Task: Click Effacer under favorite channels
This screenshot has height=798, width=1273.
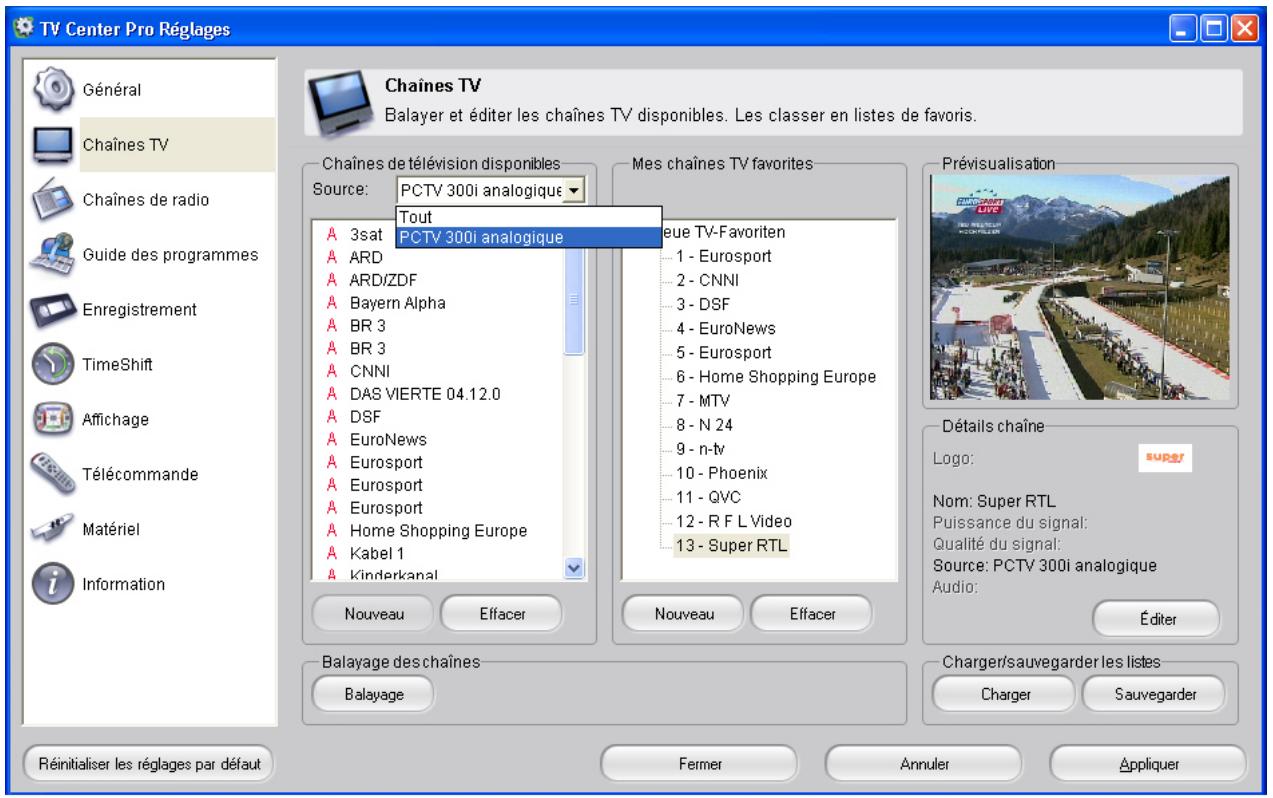Action: pos(811,614)
